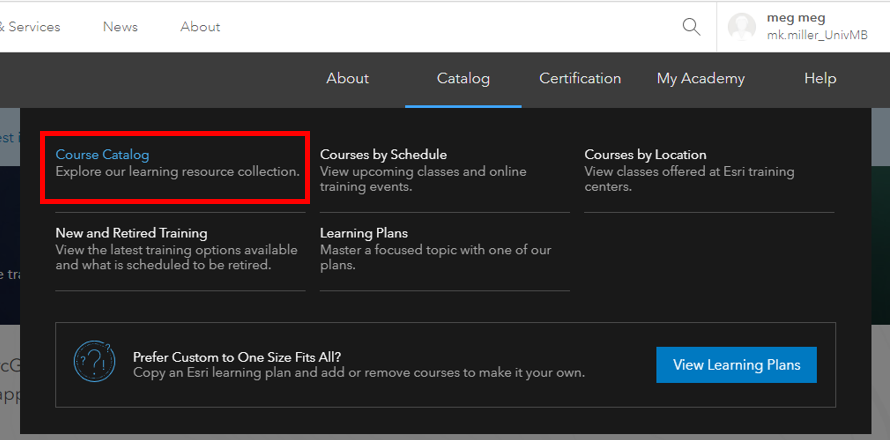Open About in the top white bar

[200, 27]
